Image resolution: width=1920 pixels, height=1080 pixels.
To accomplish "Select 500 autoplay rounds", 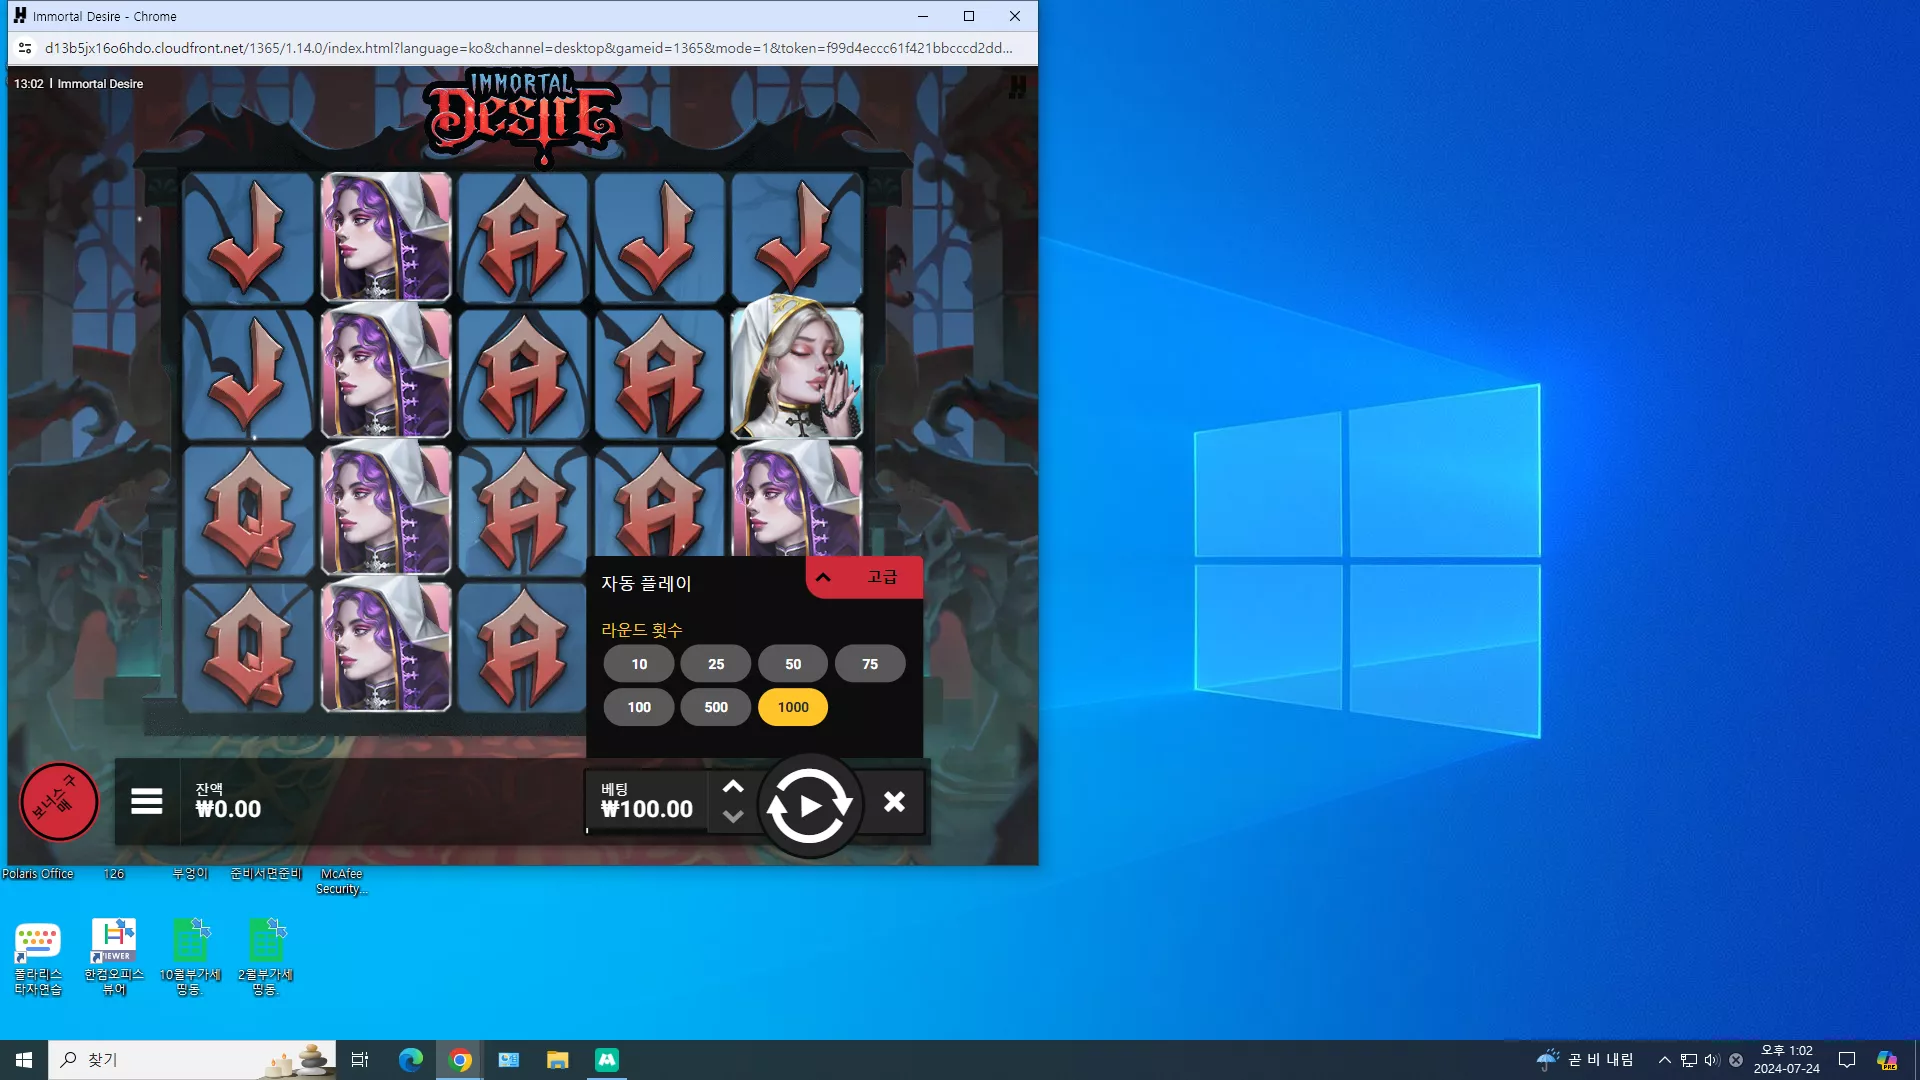I will click(x=716, y=707).
